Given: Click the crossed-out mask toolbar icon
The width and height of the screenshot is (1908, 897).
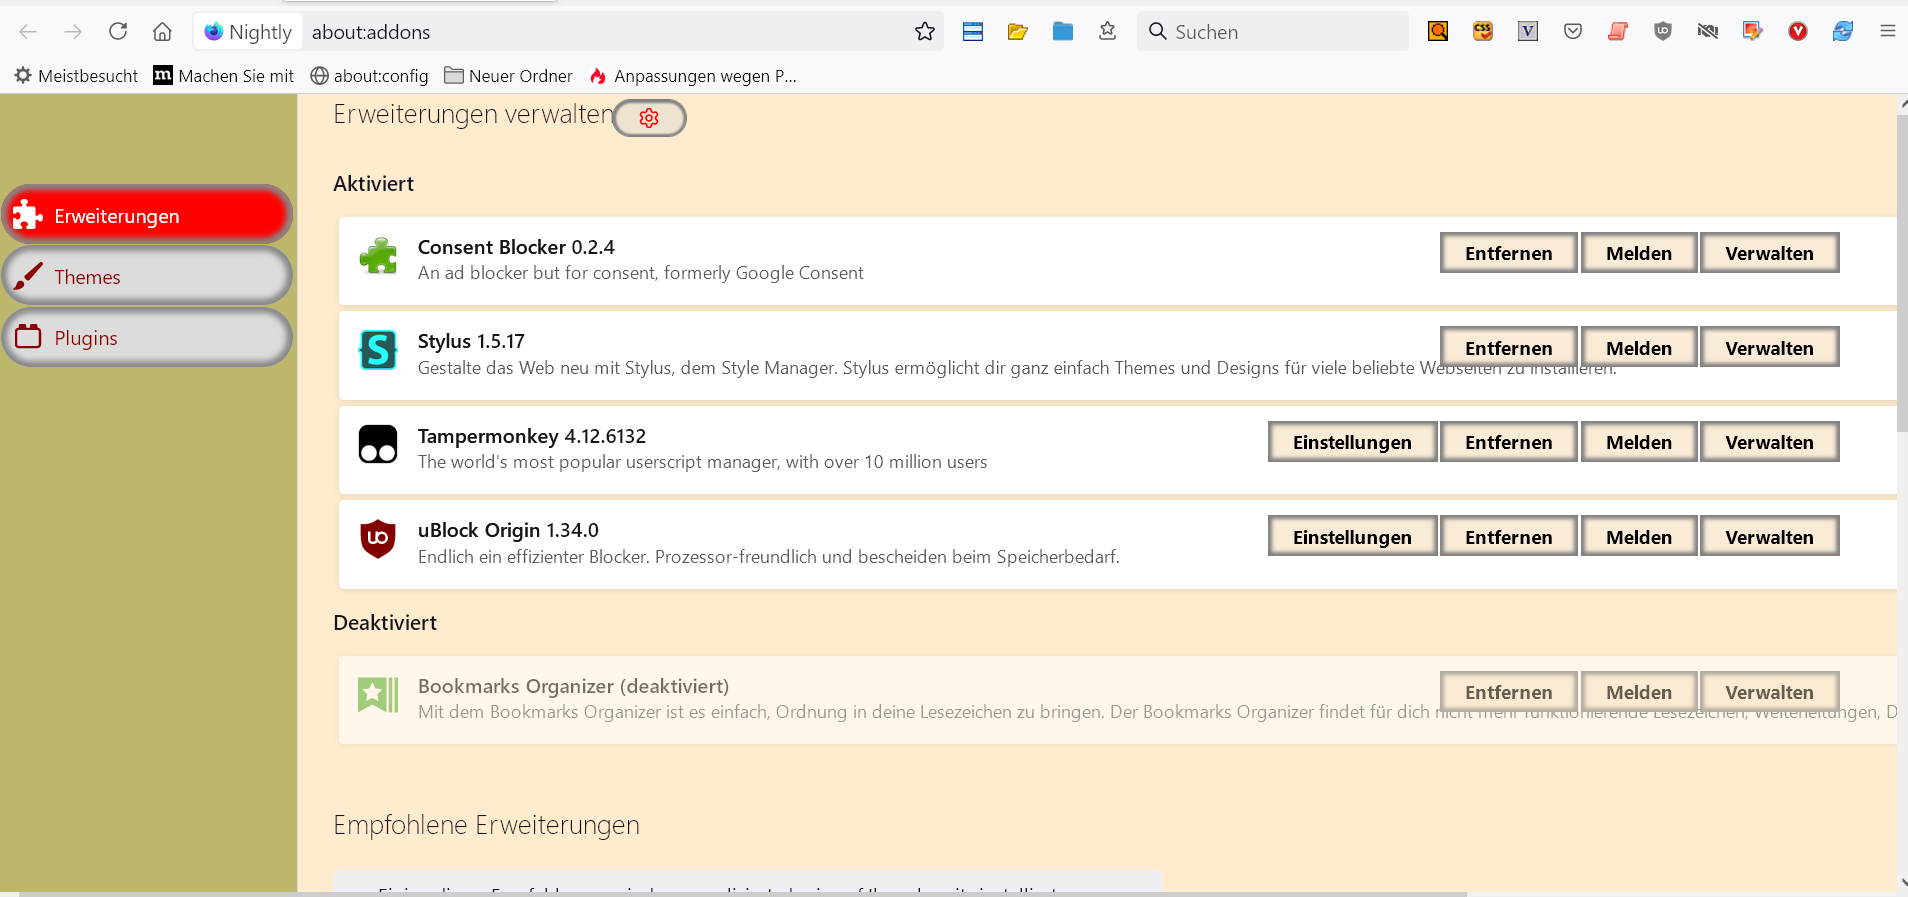Looking at the screenshot, I should (1708, 32).
